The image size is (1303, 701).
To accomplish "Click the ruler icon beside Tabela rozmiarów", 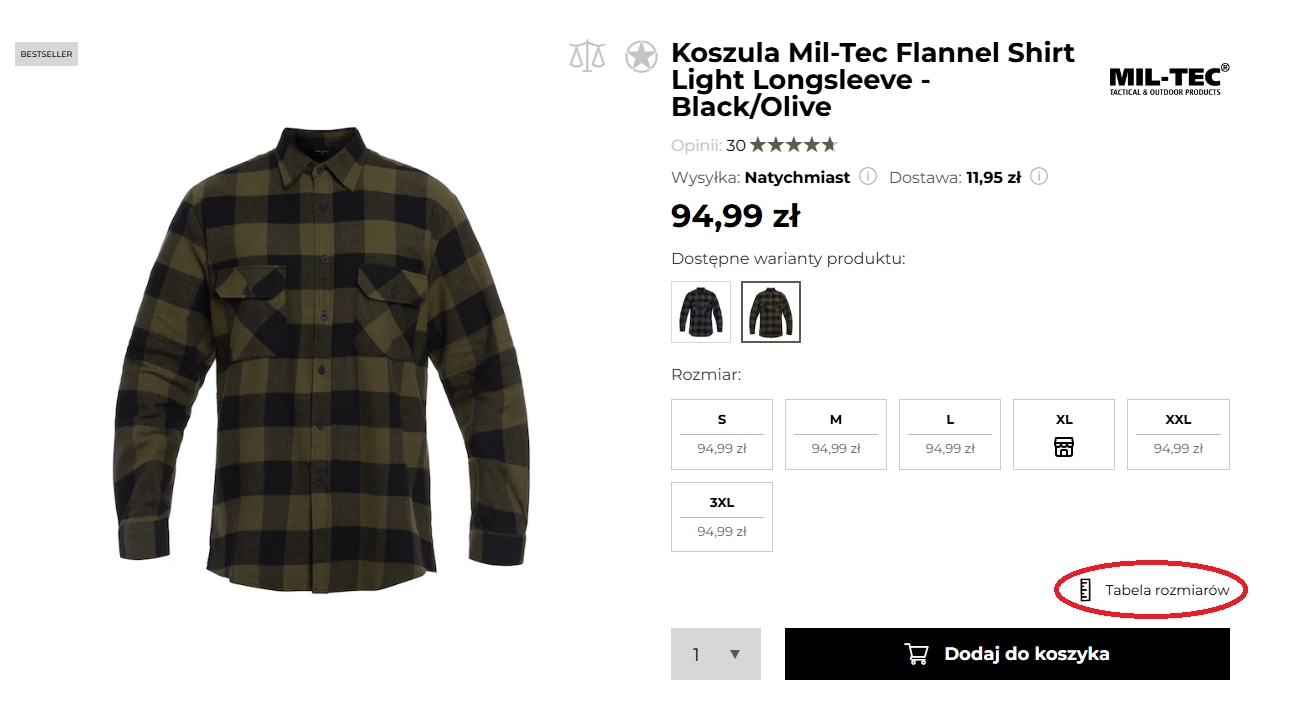I will point(1085,590).
